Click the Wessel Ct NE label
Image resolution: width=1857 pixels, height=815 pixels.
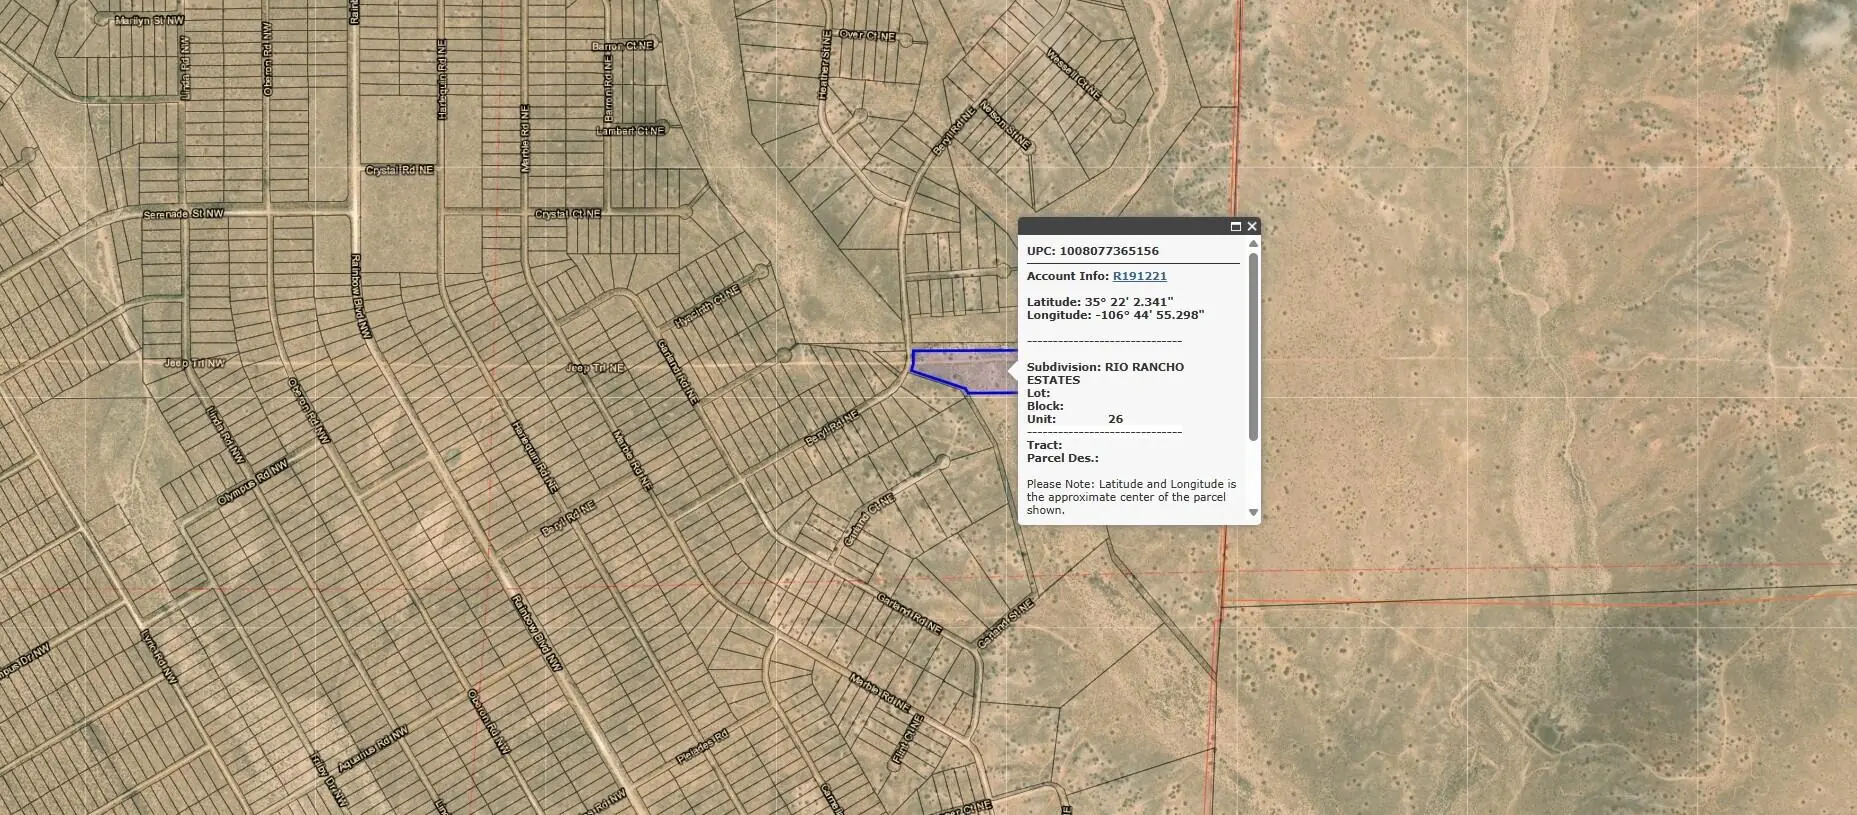pos(1074,74)
